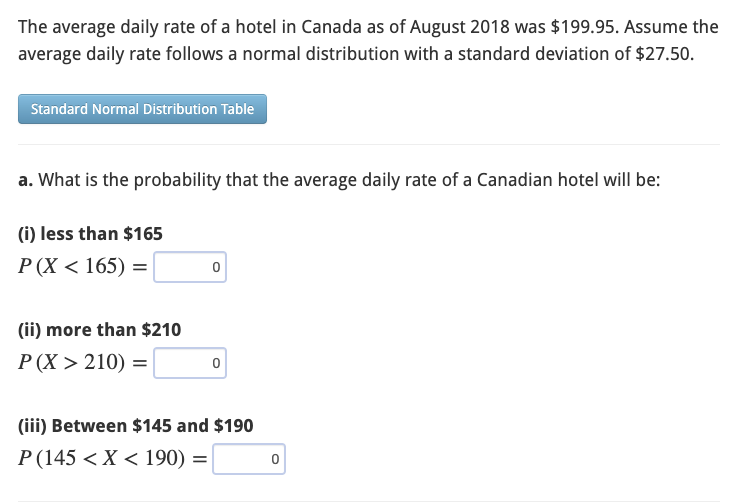This screenshot has height=504, width=739.
Task: Click the P(X < 165) answer field
Action: pyautogui.click(x=190, y=268)
